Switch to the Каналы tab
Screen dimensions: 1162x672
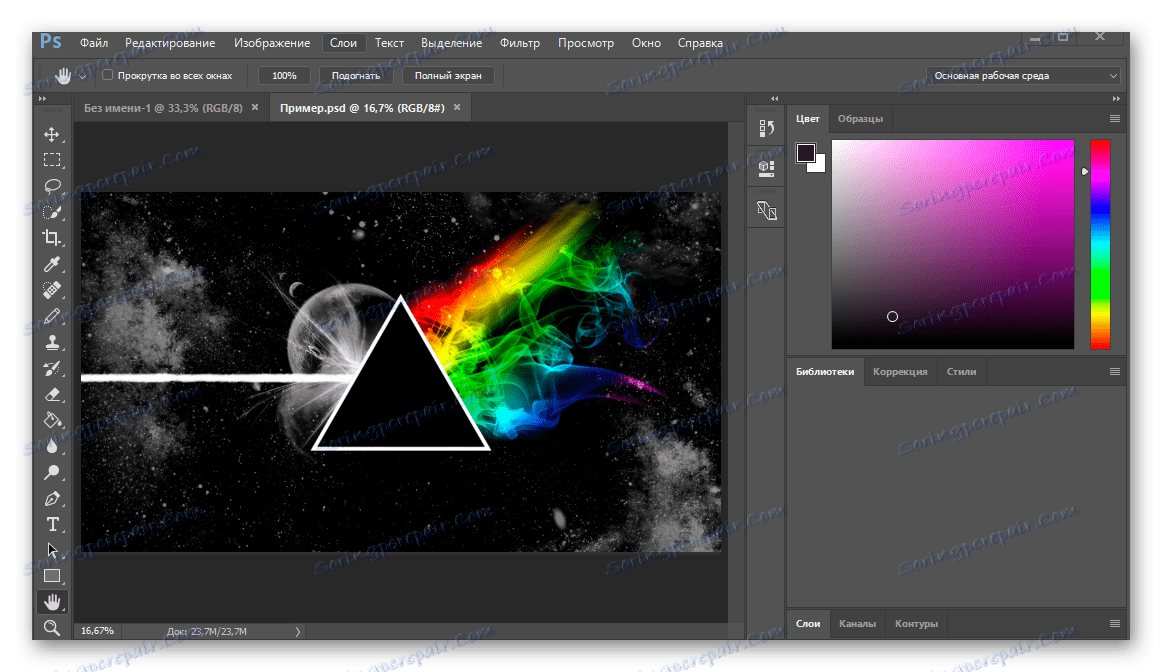tap(857, 623)
